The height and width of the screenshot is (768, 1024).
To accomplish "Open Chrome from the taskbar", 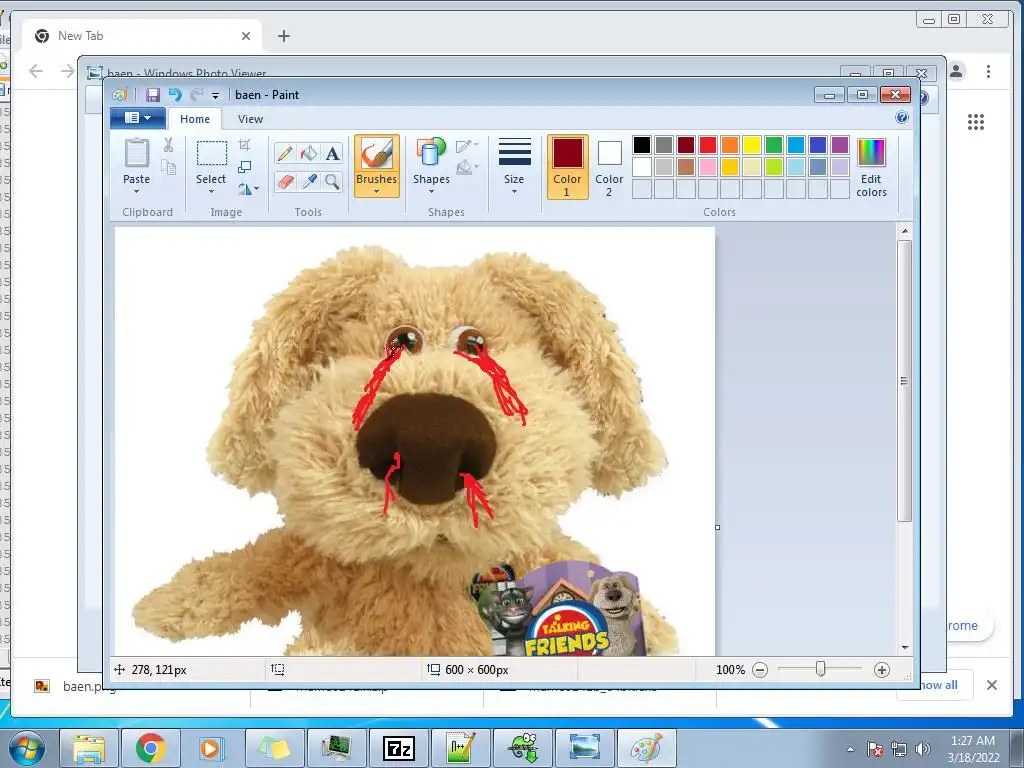I will [150, 748].
